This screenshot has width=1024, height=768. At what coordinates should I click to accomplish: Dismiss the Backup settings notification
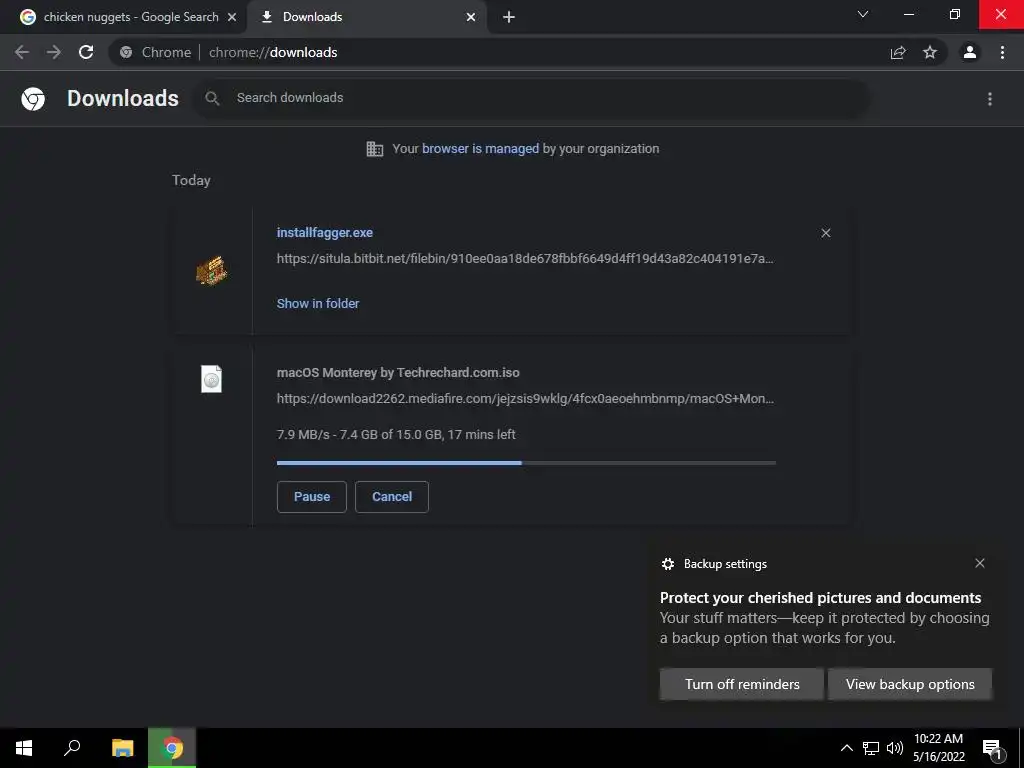(980, 563)
